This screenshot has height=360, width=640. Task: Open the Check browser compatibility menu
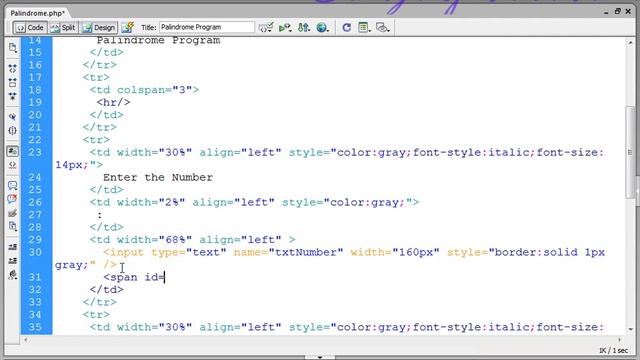pos(285,27)
